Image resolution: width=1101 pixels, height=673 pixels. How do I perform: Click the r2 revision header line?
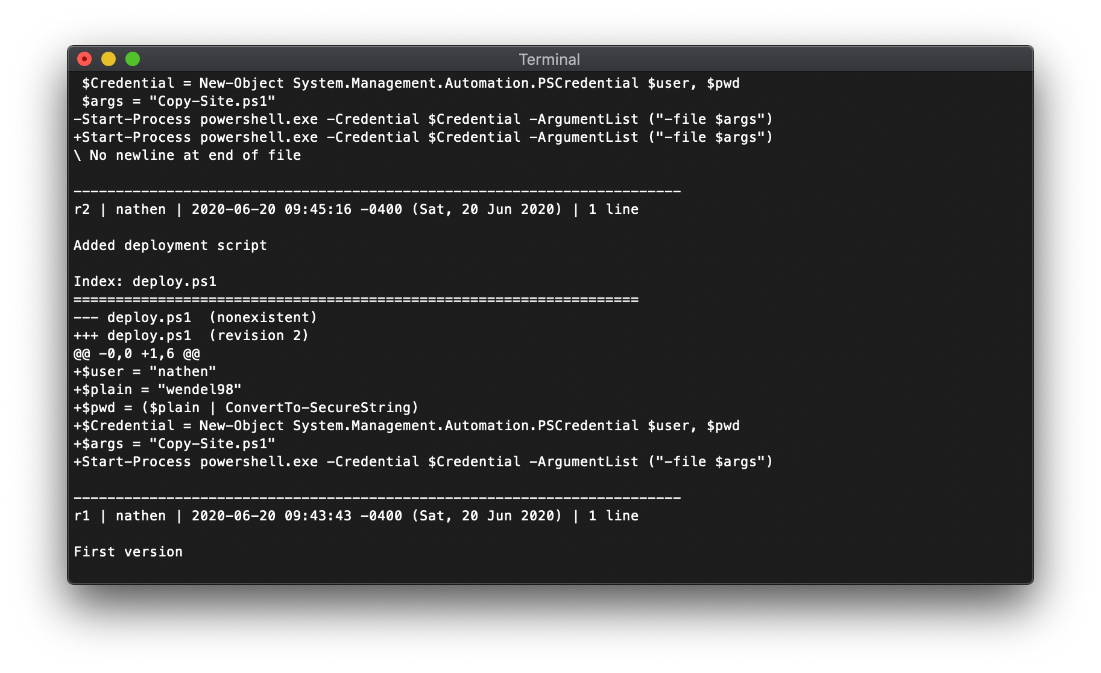[x=356, y=209]
